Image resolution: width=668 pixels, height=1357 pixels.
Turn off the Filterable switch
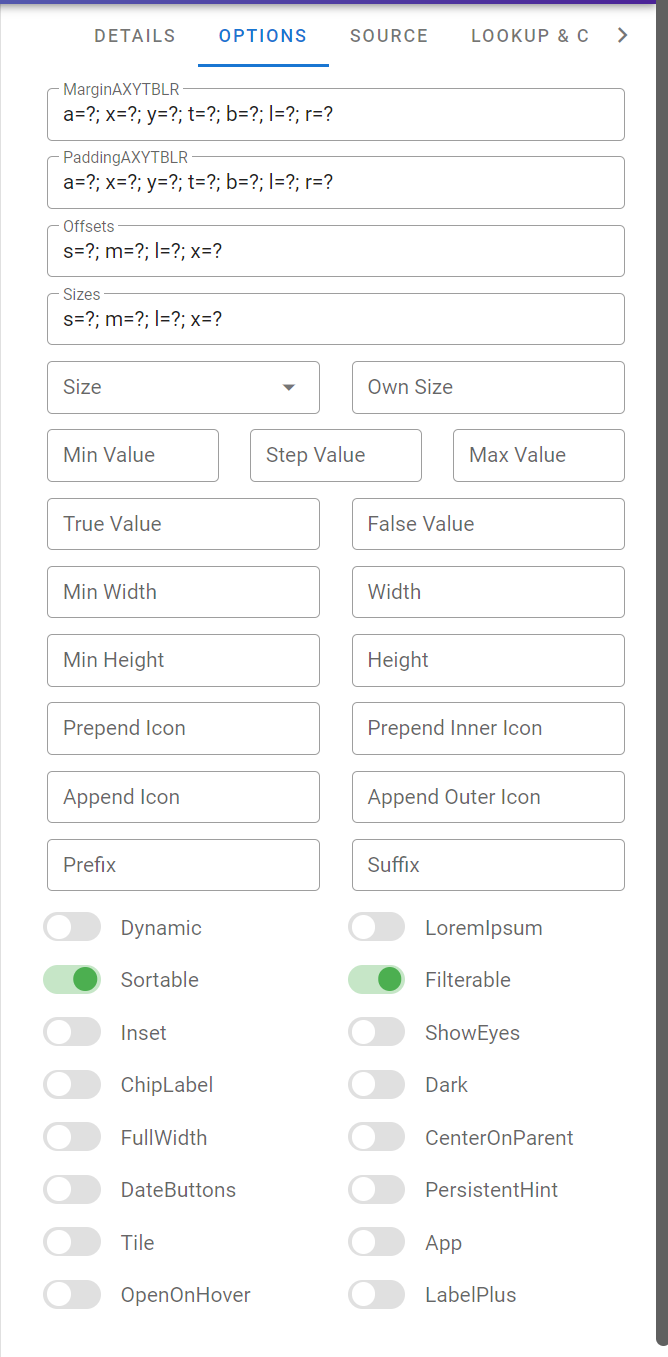pyautogui.click(x=377, y=980)
